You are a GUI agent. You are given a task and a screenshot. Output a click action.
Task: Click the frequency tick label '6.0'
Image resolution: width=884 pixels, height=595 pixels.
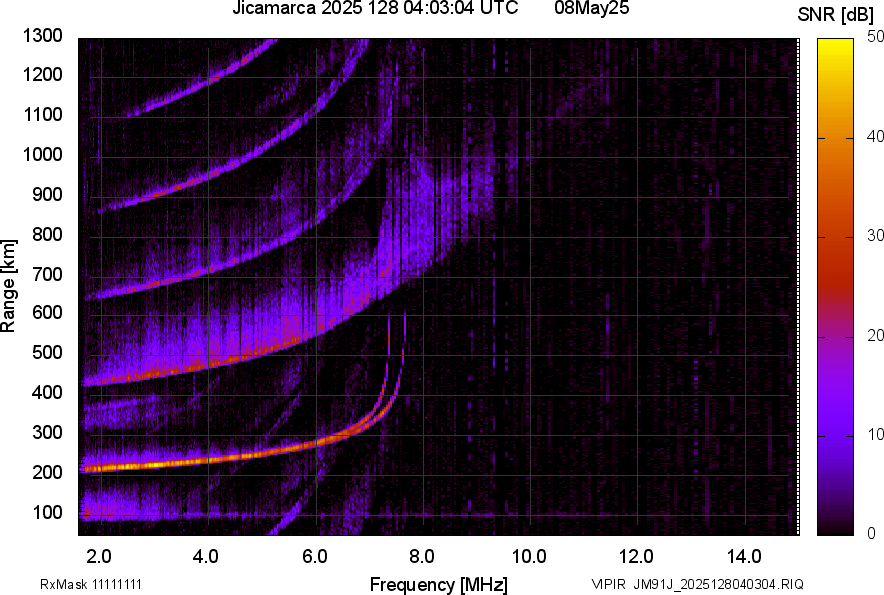coord(315,557)
